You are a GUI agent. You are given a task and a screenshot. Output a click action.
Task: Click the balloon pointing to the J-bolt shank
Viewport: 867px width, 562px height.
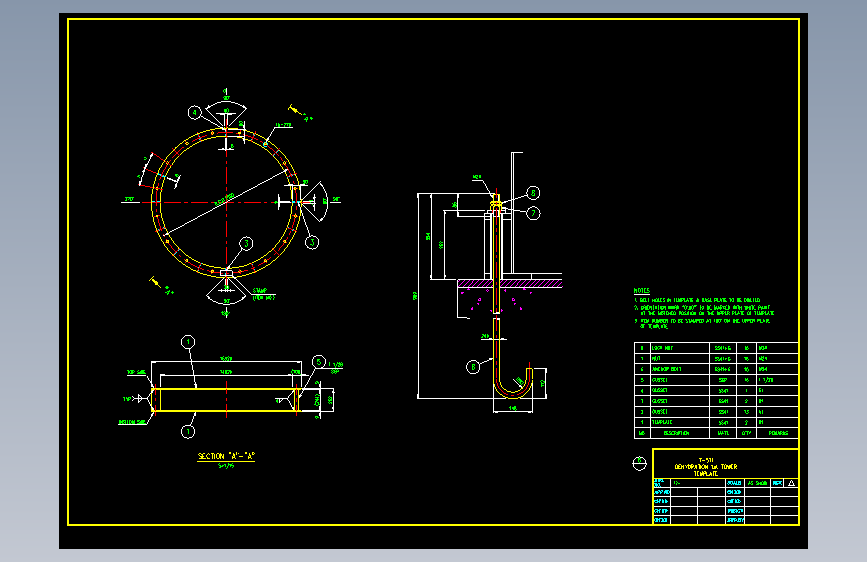pos(473,367)
